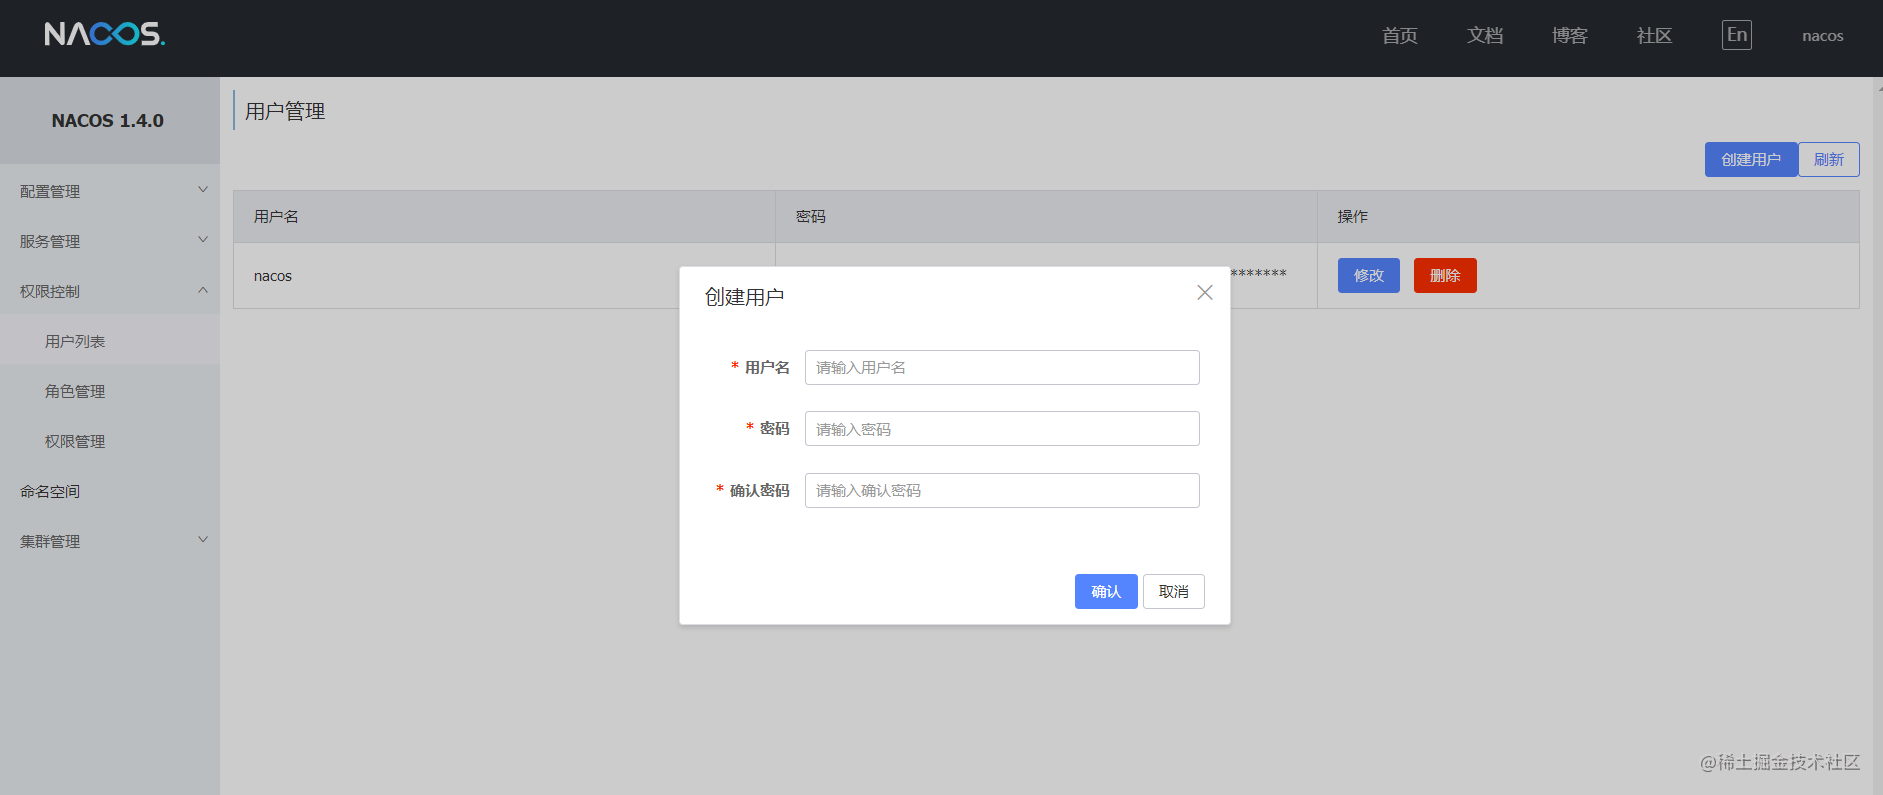Click the 用户管理 page title
The width and height of the screenshot is (1883, 795).
point(285,111)
